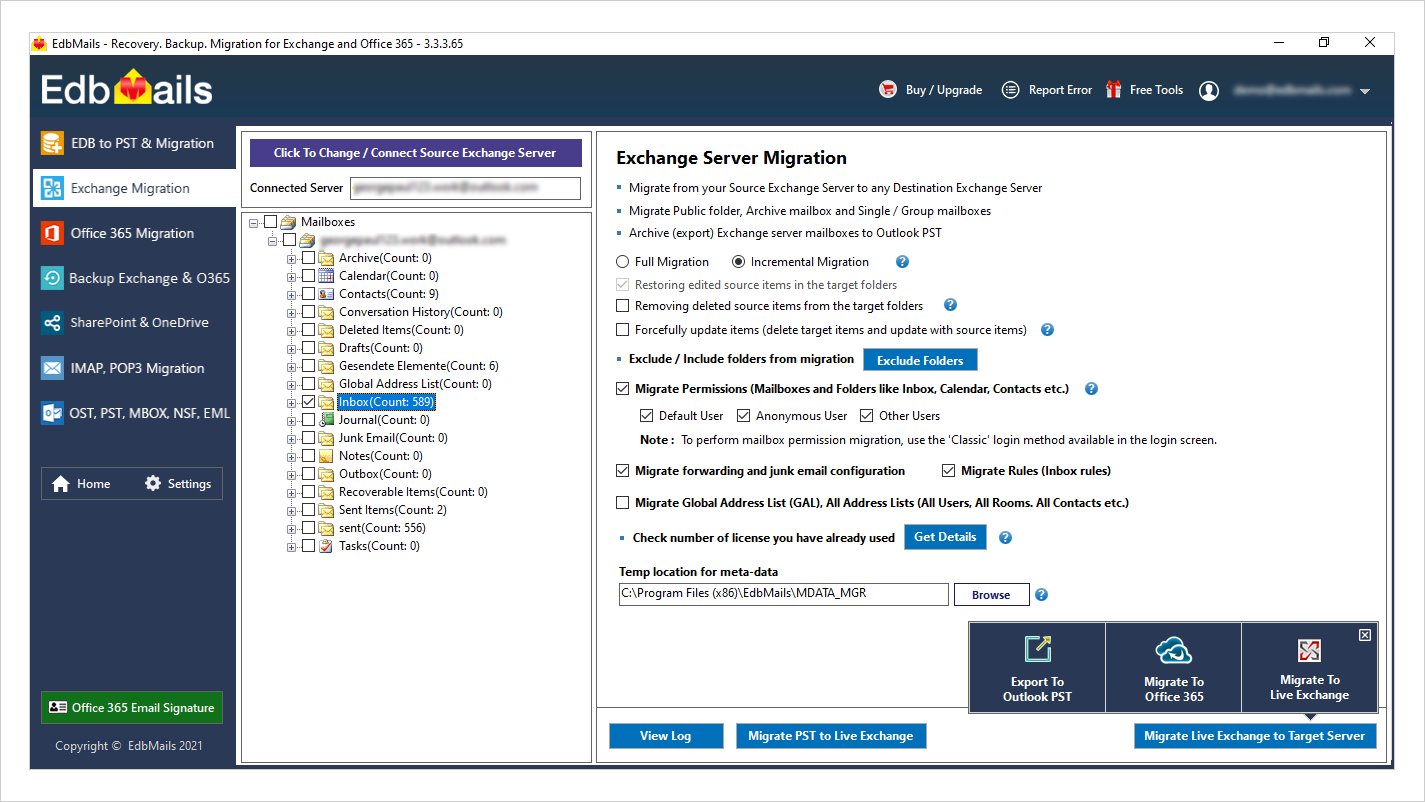Screen dimensions: 1425x802
Task: Open OST, PST, MBOX, NSF, EML section
Action: [134, 412]
